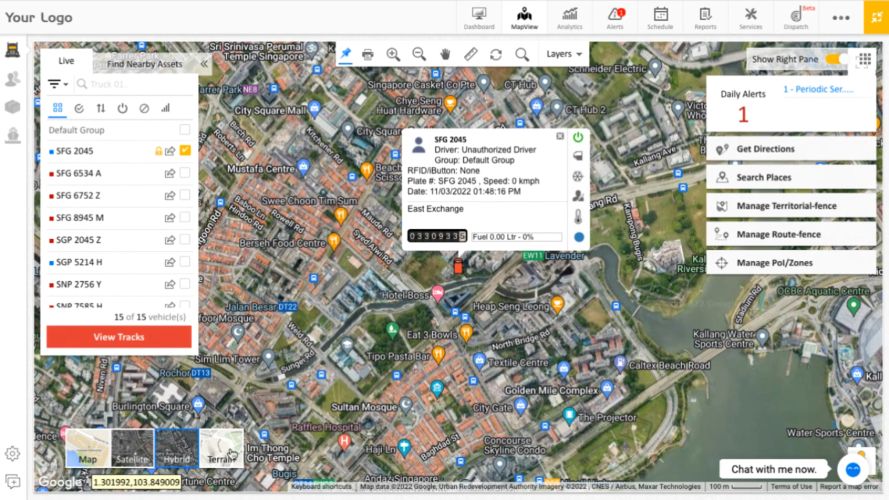
Task: Toggle the Show Right Pane switch
Action: click(837, 59)
